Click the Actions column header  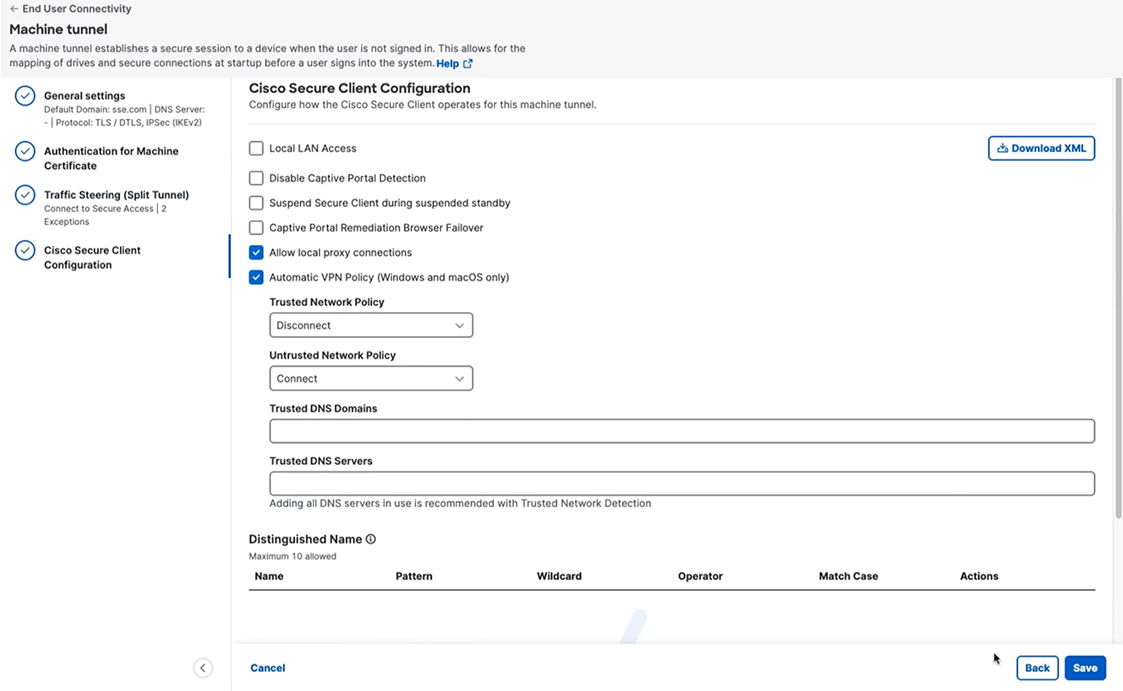979,576
